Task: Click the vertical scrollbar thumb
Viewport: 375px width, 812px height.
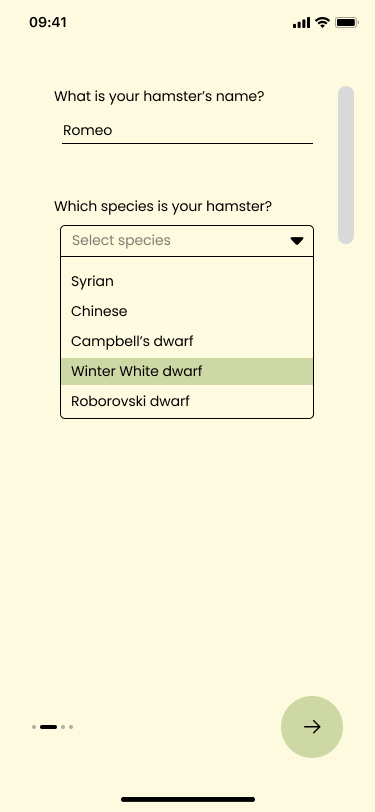Action: click(346, 165)
